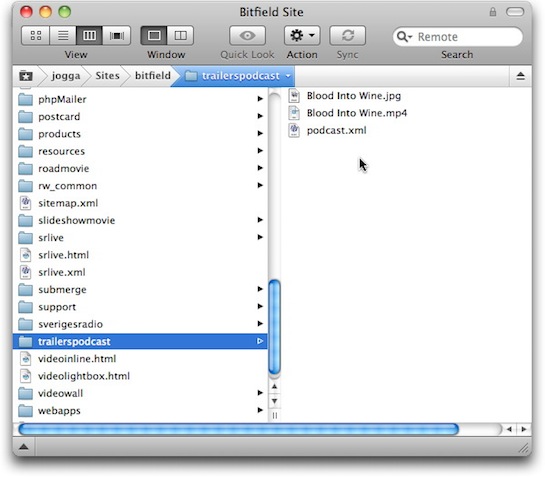Click the horizontal scrollbar thumb
Viewport: 545px width, 477px height.
point(238,429)
